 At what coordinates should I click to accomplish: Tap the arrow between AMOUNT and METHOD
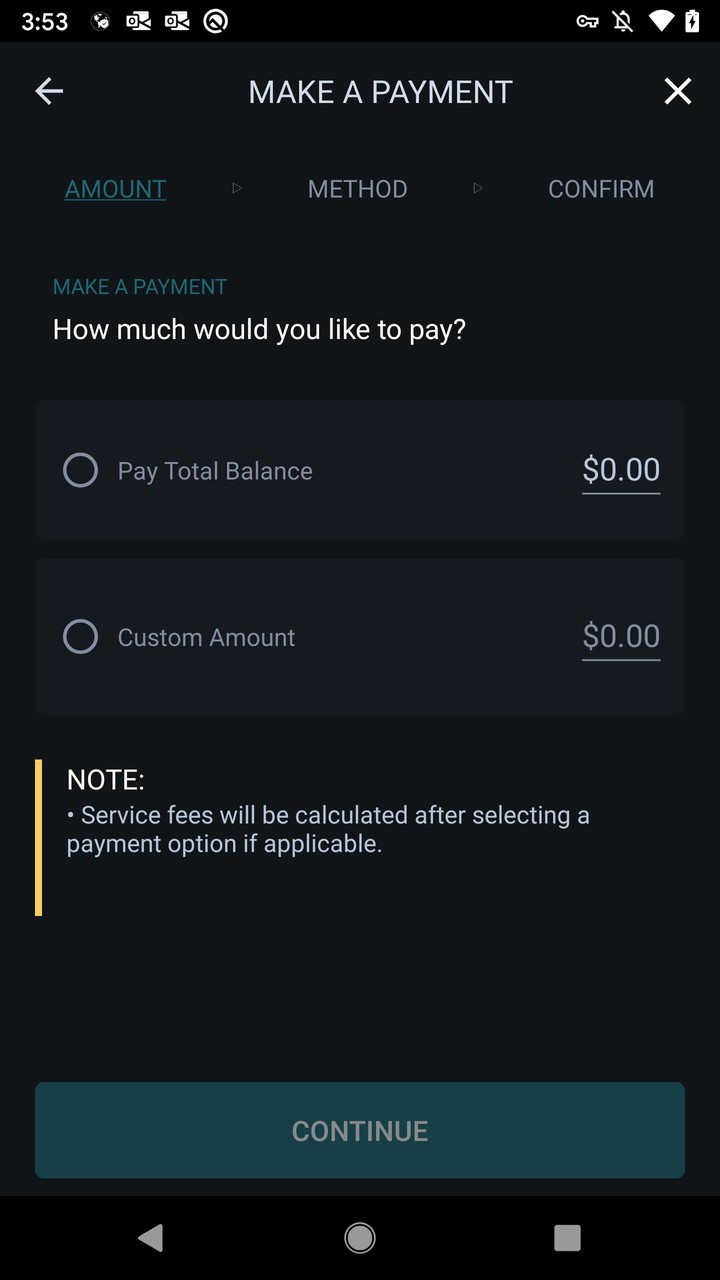237,188
